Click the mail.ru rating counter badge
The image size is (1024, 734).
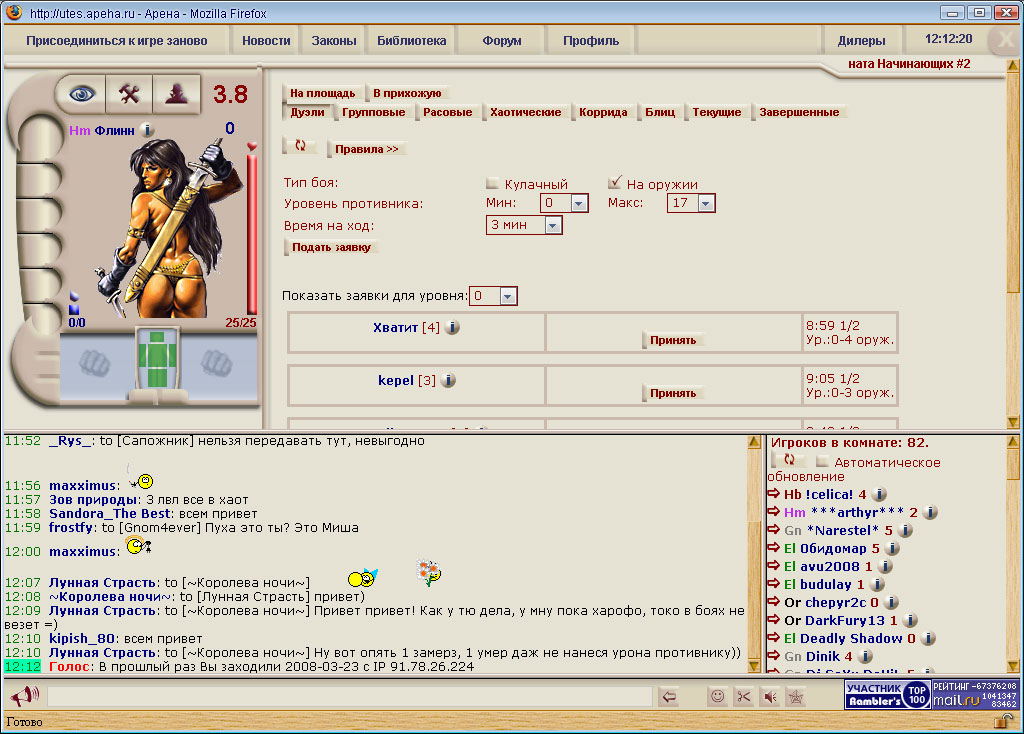click(x=974, y=695)
